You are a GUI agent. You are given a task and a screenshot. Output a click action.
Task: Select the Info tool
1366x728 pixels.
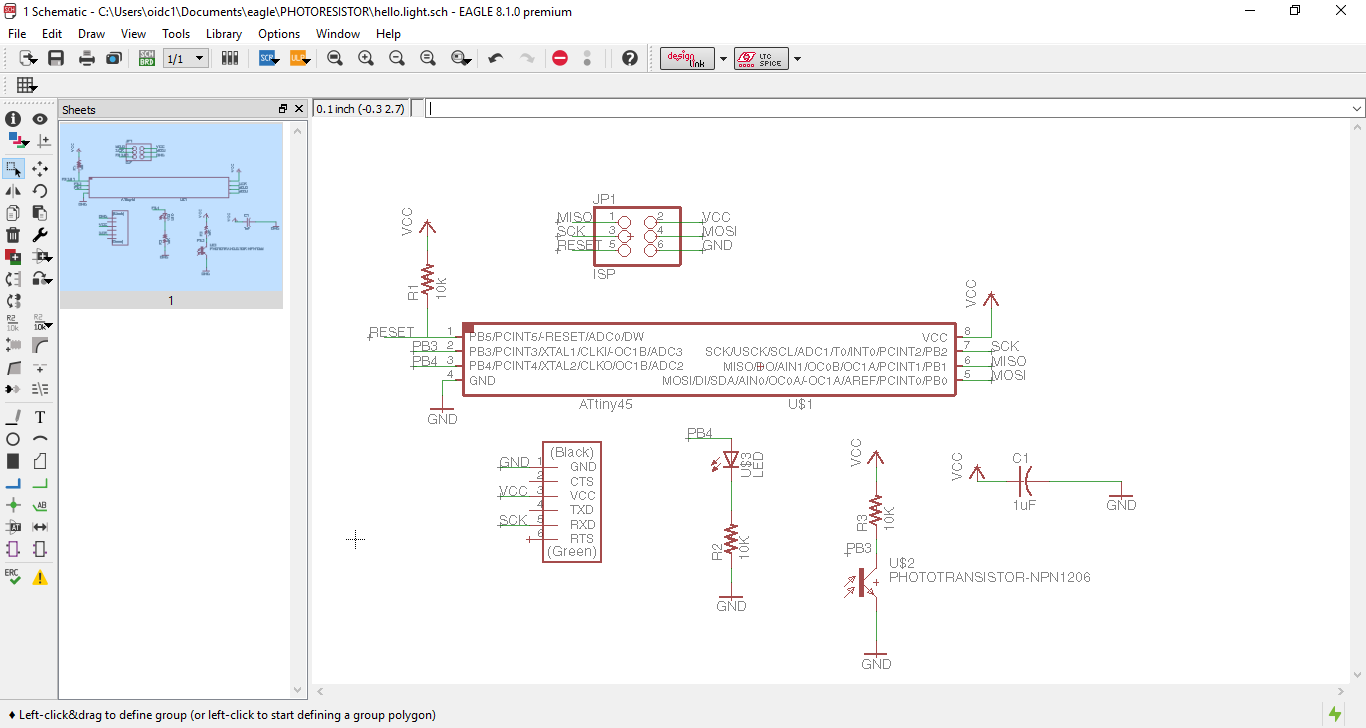click(13, 119)
